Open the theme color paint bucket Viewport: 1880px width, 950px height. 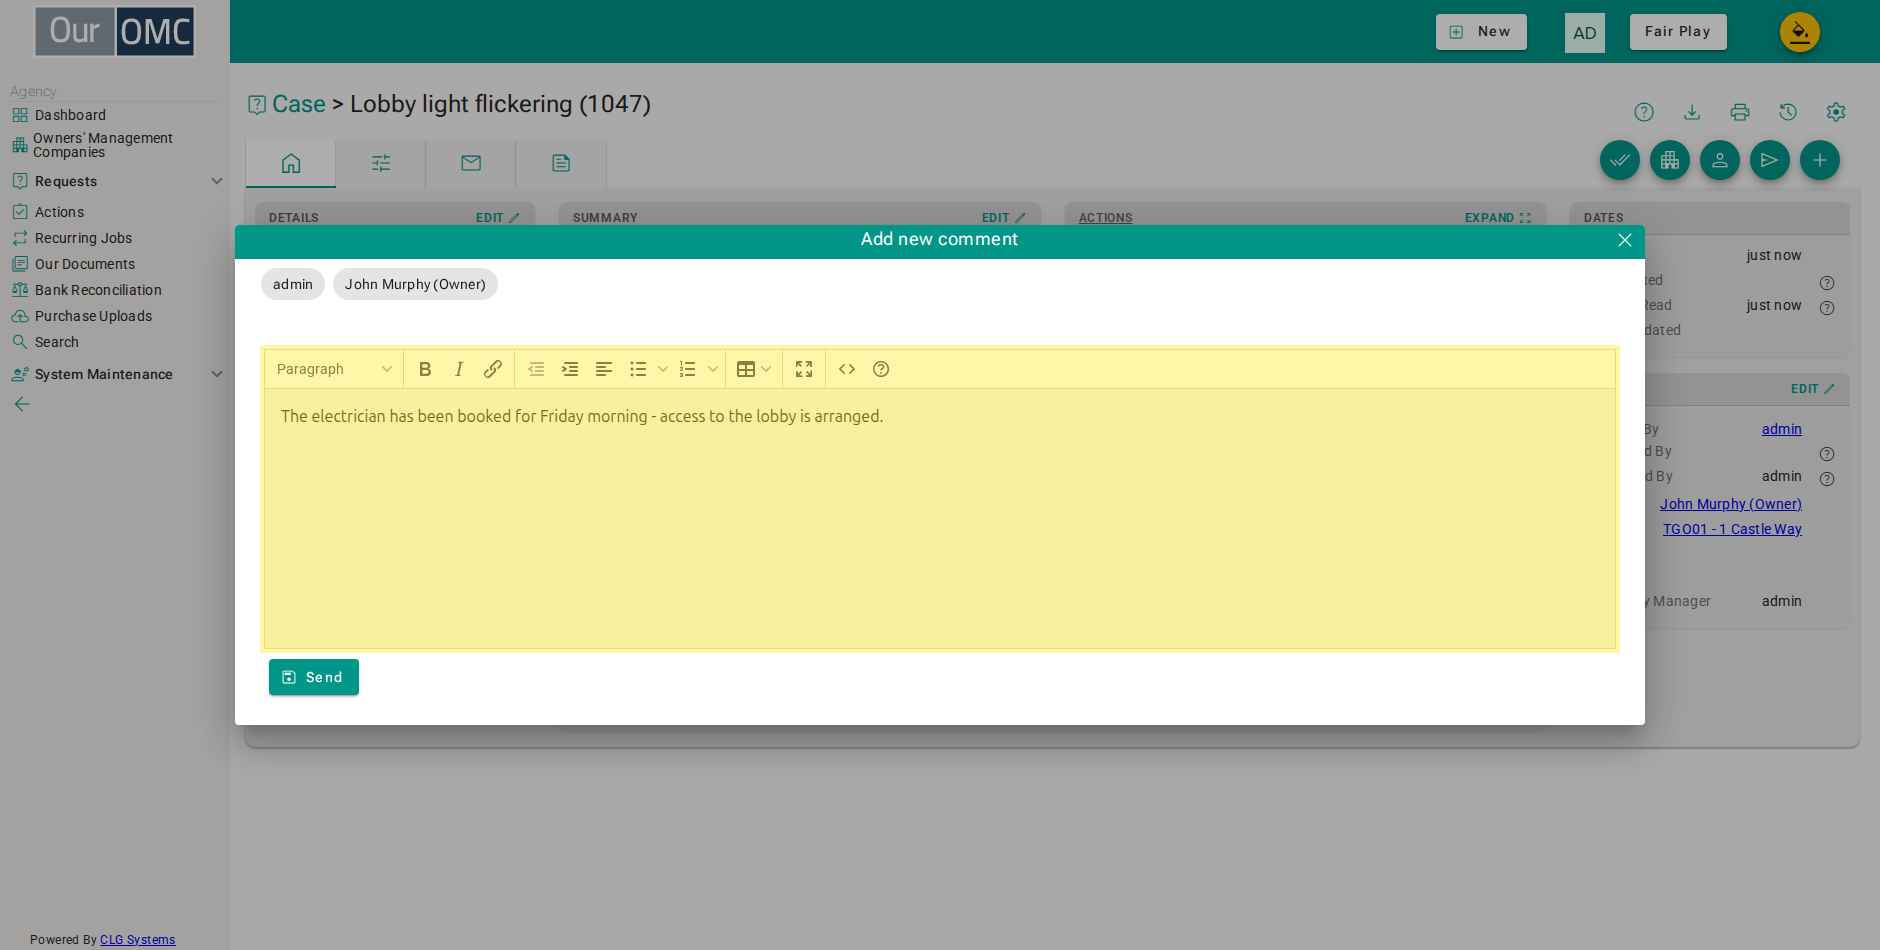[1800, 32]
